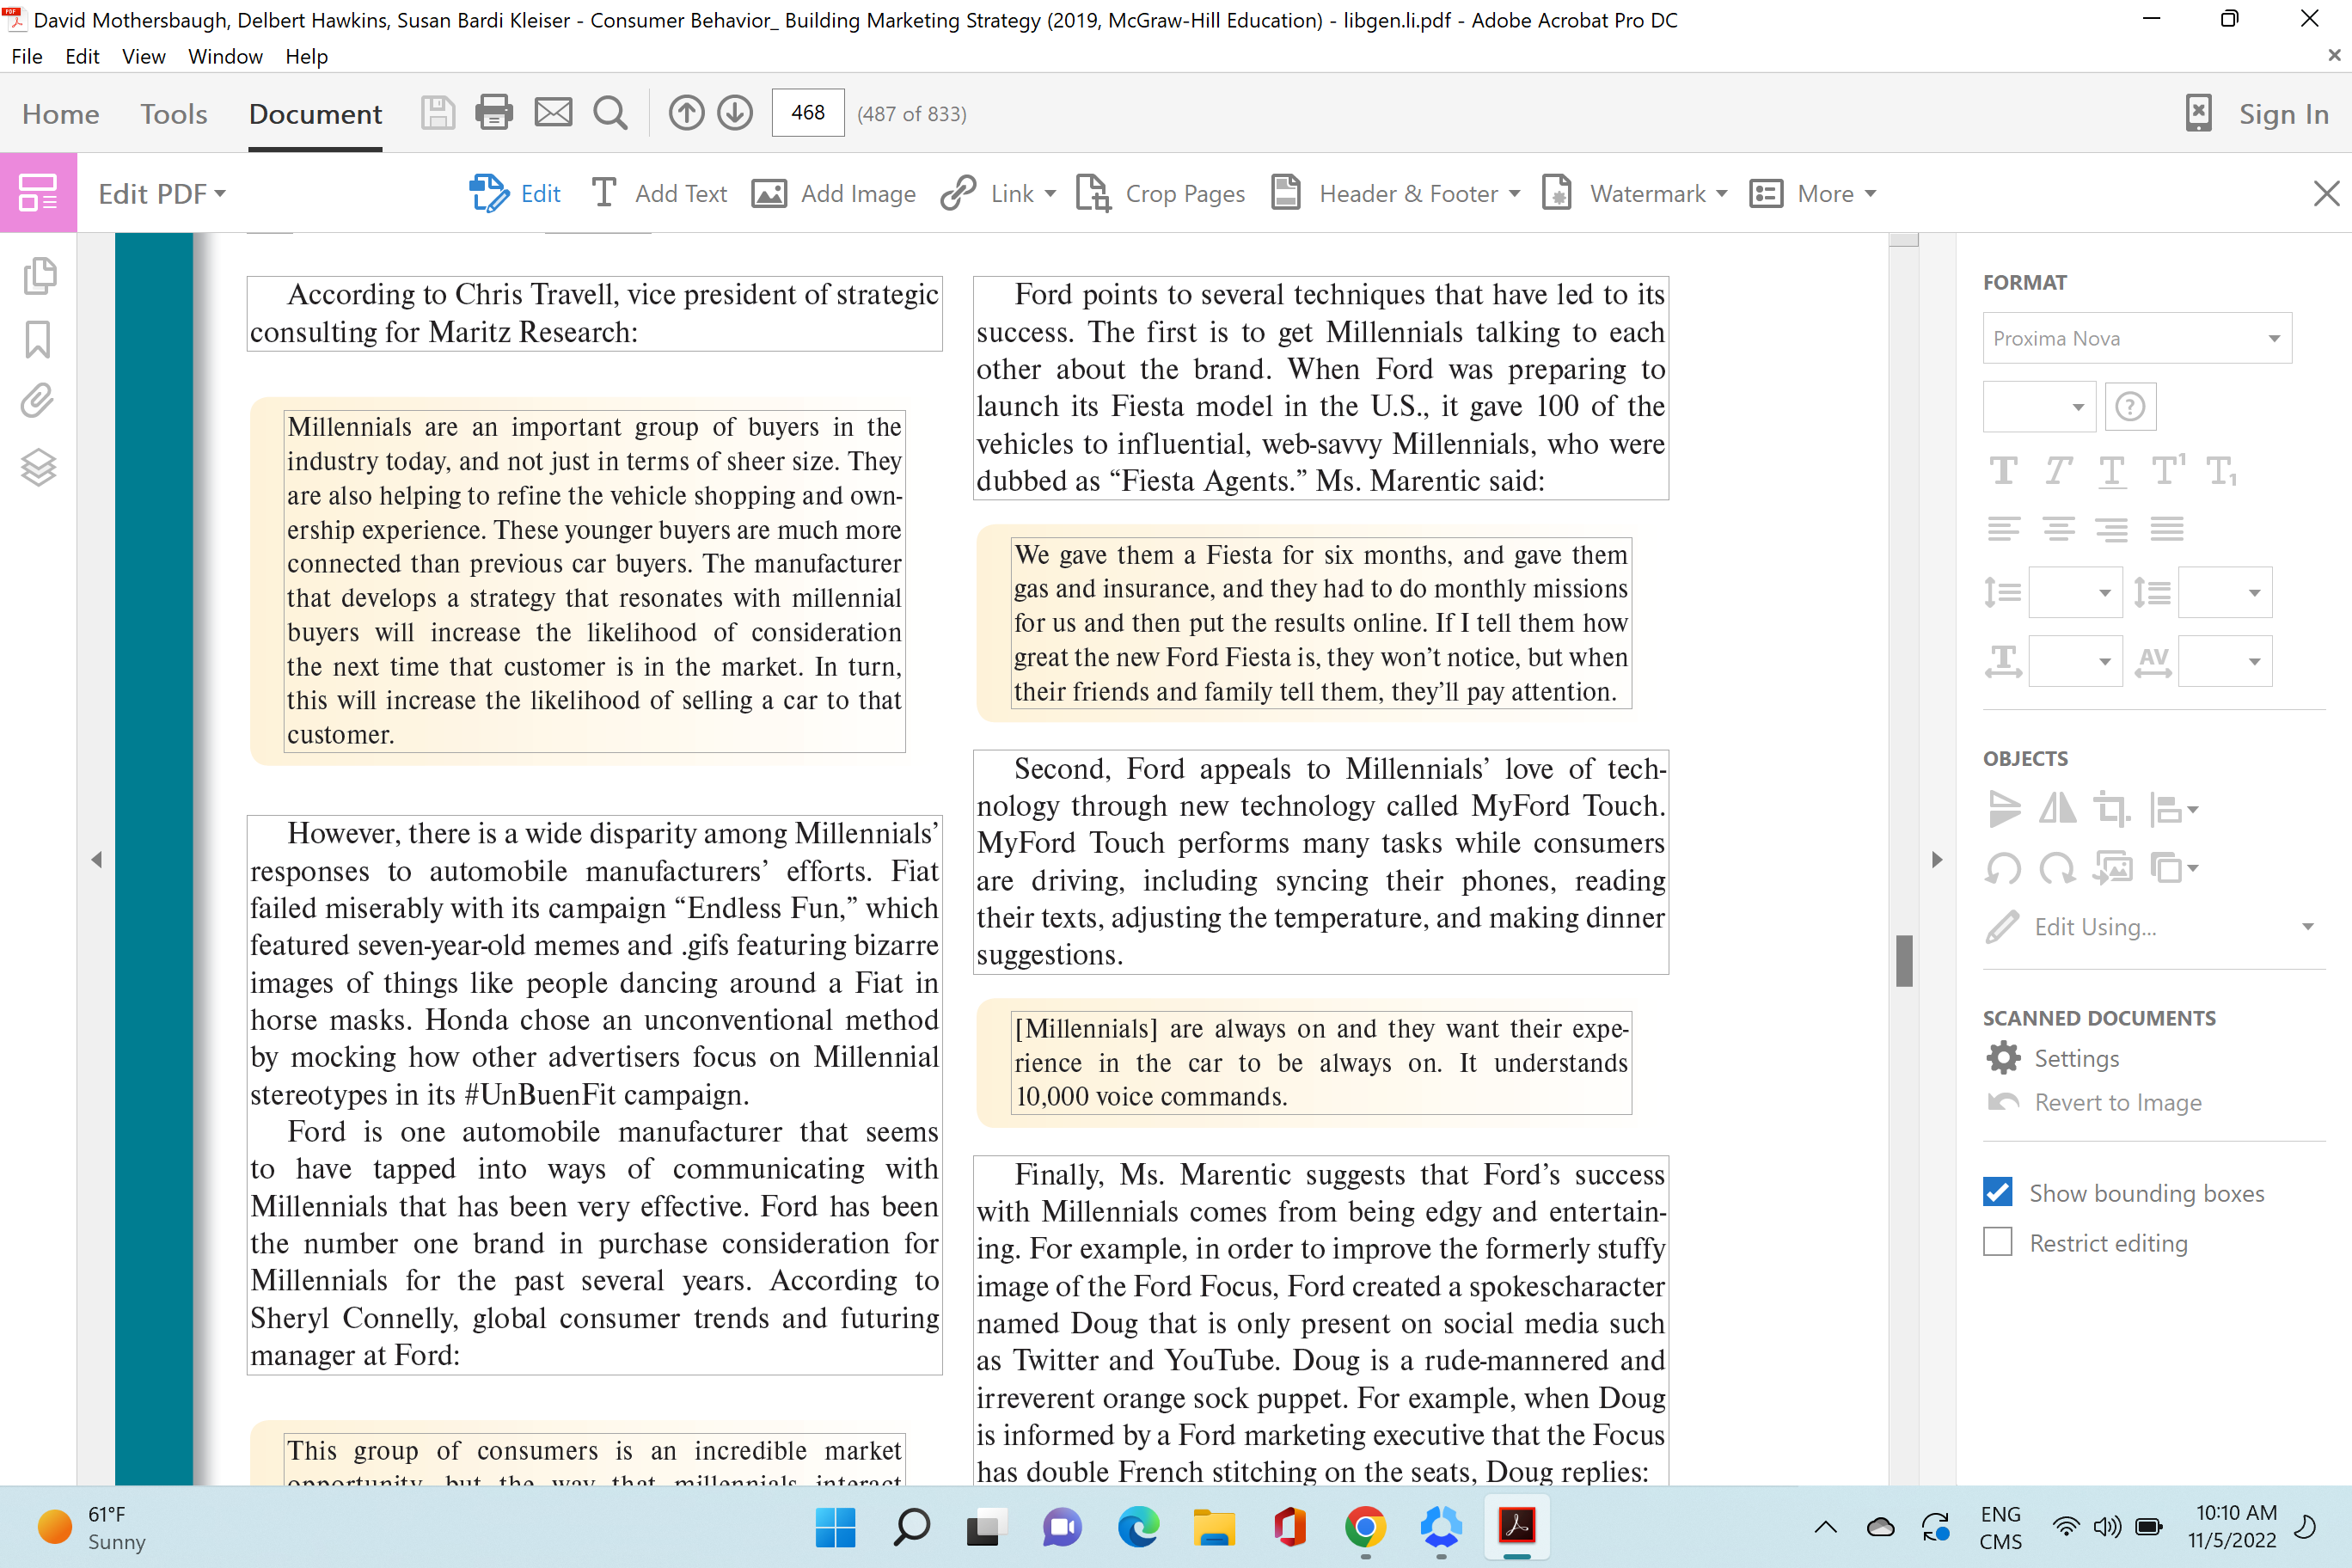Open the font size dropdown

[2039, 407]
